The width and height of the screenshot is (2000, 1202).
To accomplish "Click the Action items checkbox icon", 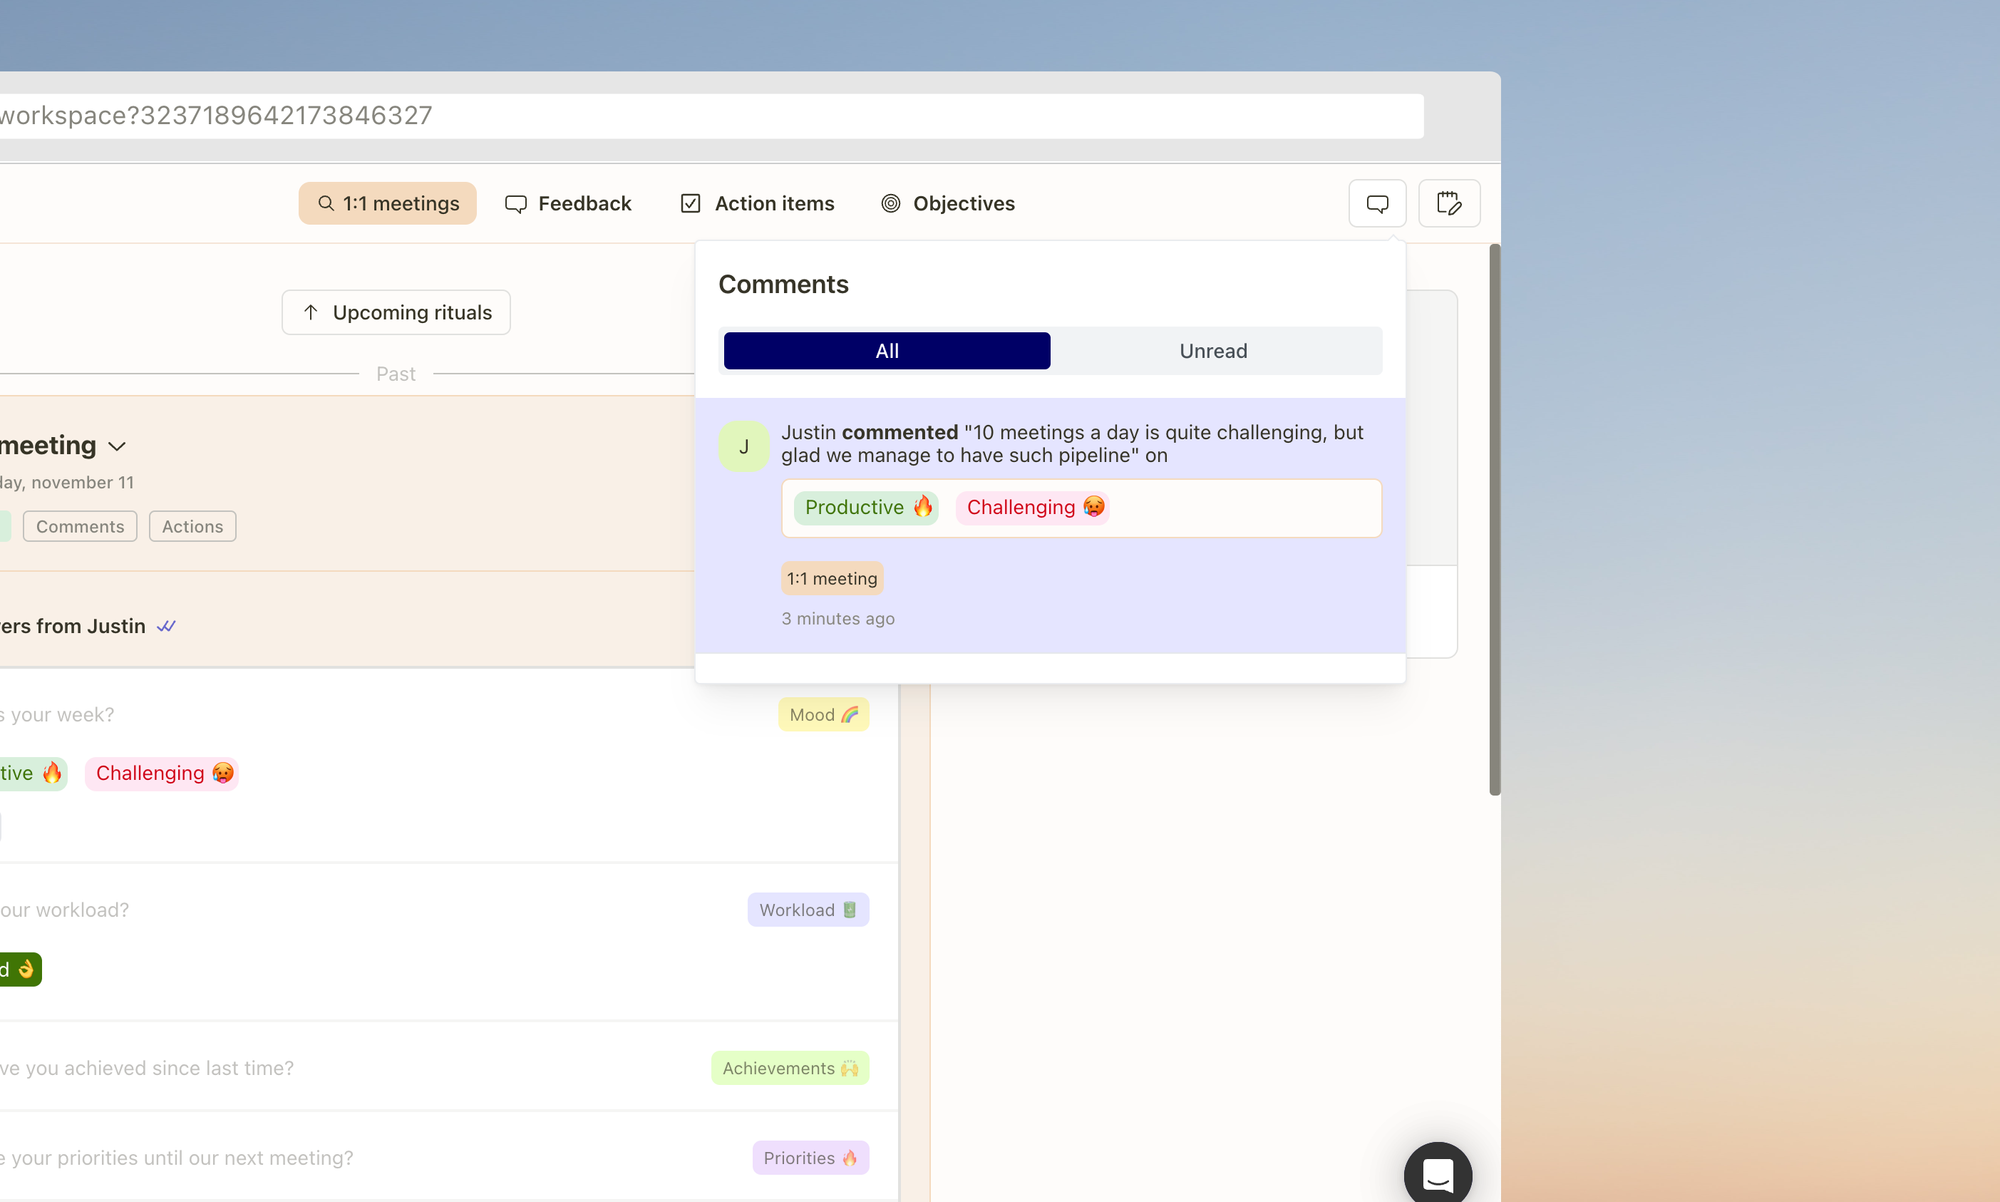I will 690,203.
